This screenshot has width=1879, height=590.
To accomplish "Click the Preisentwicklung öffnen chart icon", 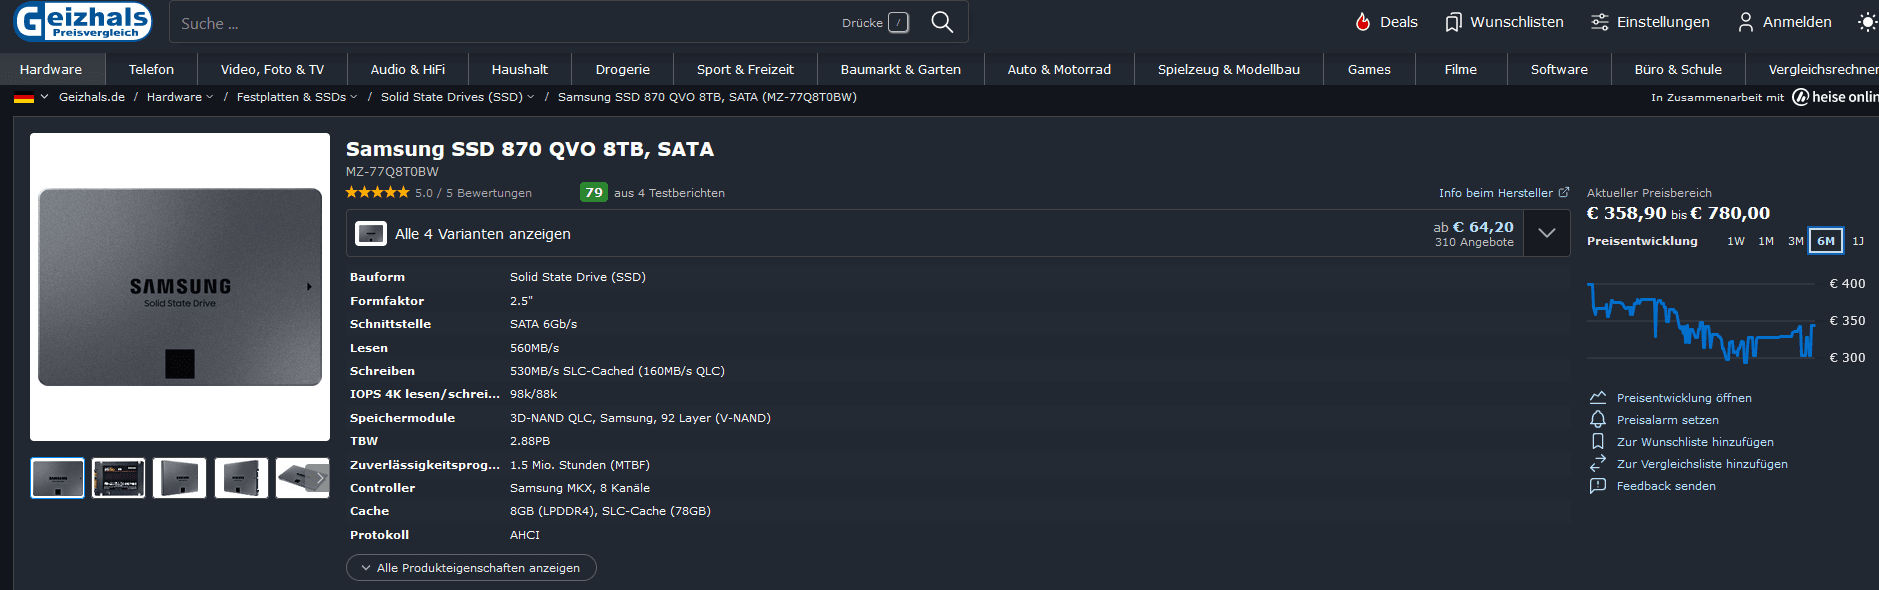I will click(x=1598, y=398).
